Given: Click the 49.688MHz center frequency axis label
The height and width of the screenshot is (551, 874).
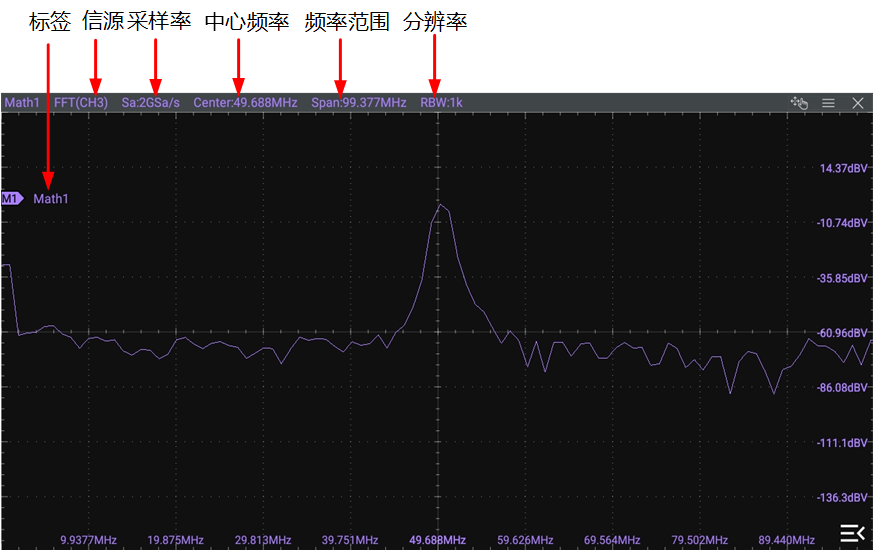Looking at the screenshot, I should pyautogui.click(x=438, y=540).
